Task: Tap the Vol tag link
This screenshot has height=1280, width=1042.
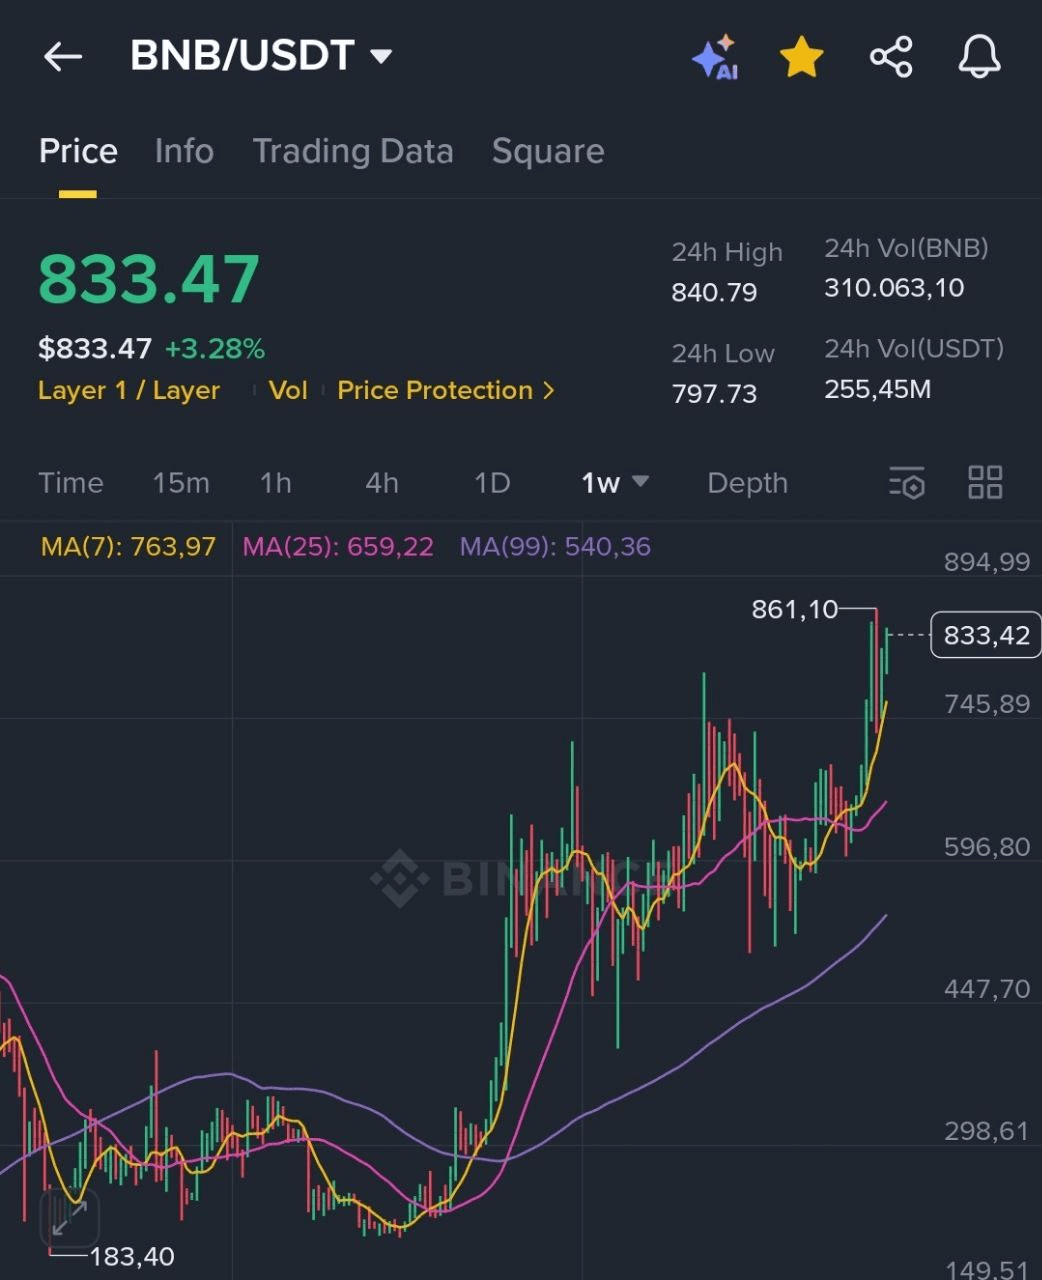Action: coord(288,390)
